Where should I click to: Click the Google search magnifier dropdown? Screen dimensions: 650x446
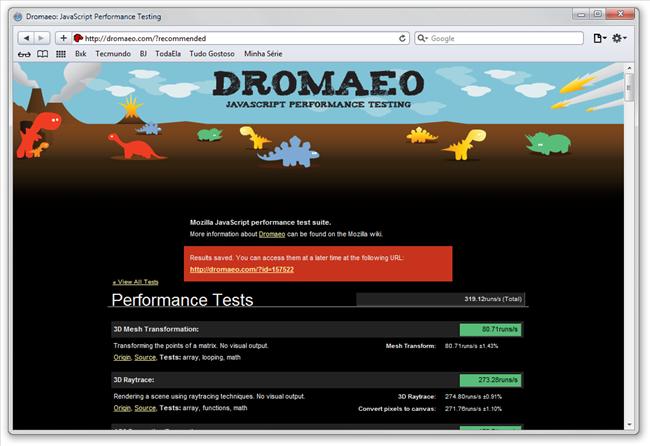[x=422, y=38]
